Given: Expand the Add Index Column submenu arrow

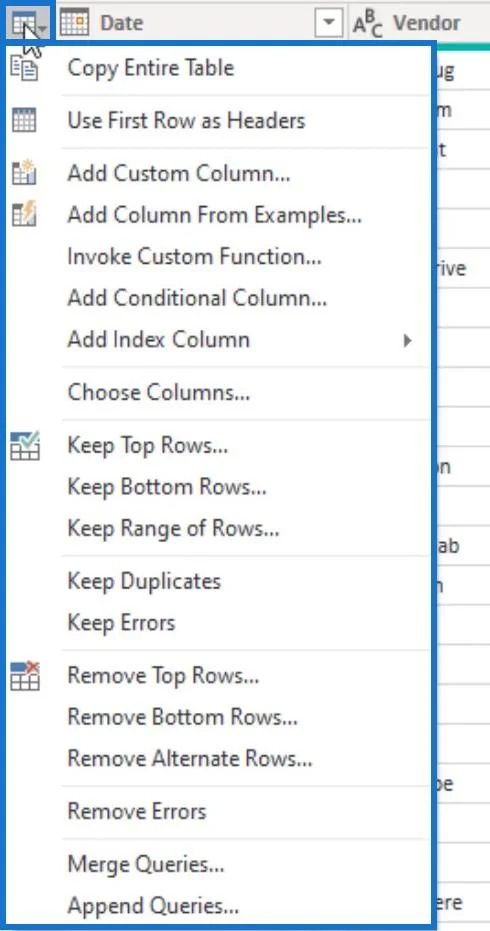Looking at the screenshot, I should (407, 340).
